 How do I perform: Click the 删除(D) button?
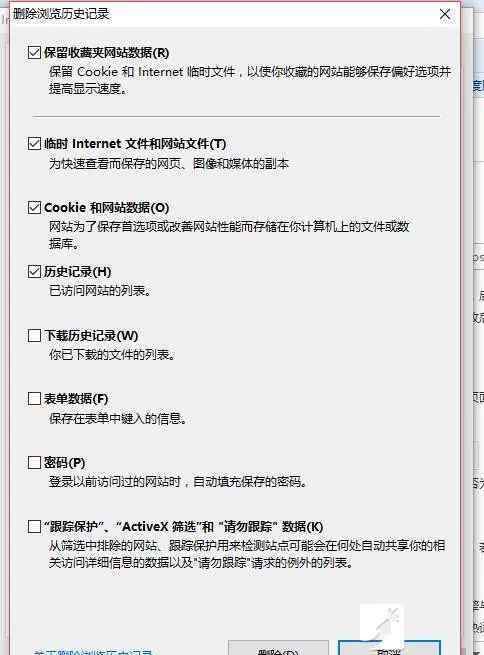[x=279, y=648]
